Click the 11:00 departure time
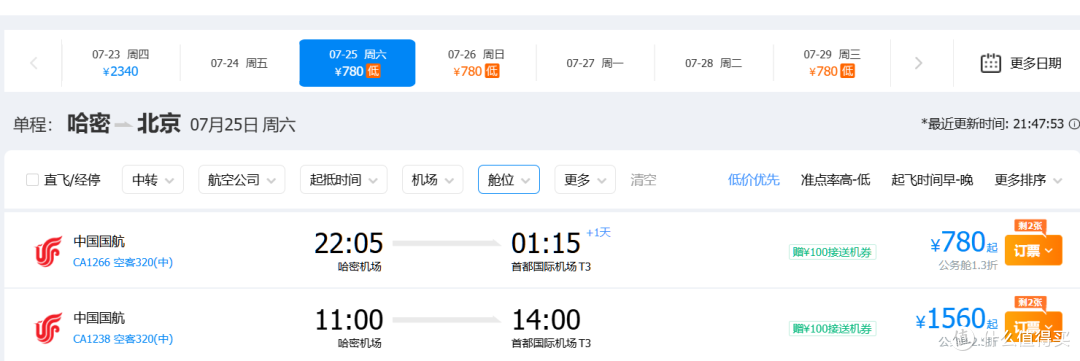This screenshot has height=361, width=1080. pos(349,320)
